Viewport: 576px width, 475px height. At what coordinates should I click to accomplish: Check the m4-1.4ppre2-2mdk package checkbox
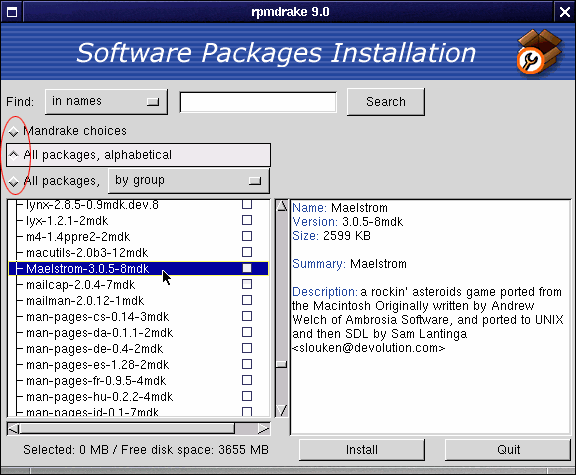click(247, 236)
